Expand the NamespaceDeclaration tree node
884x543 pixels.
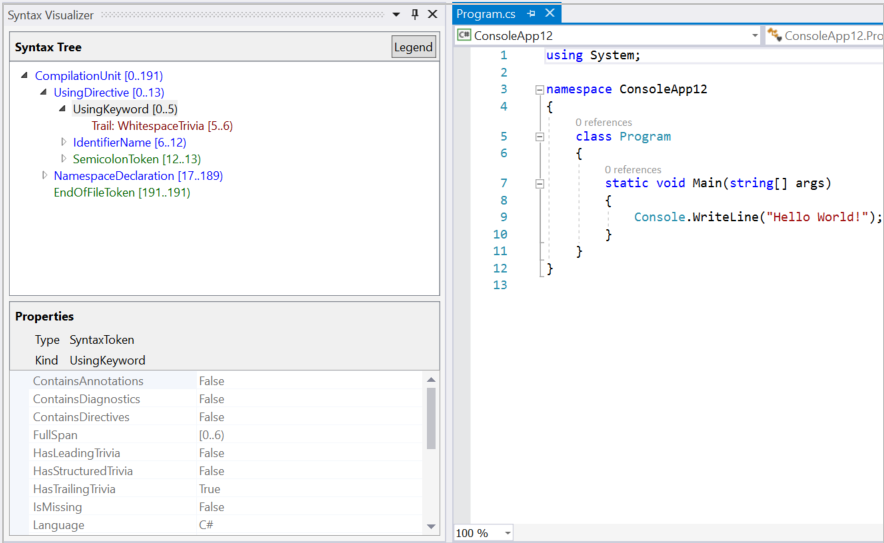coord(45,176)
